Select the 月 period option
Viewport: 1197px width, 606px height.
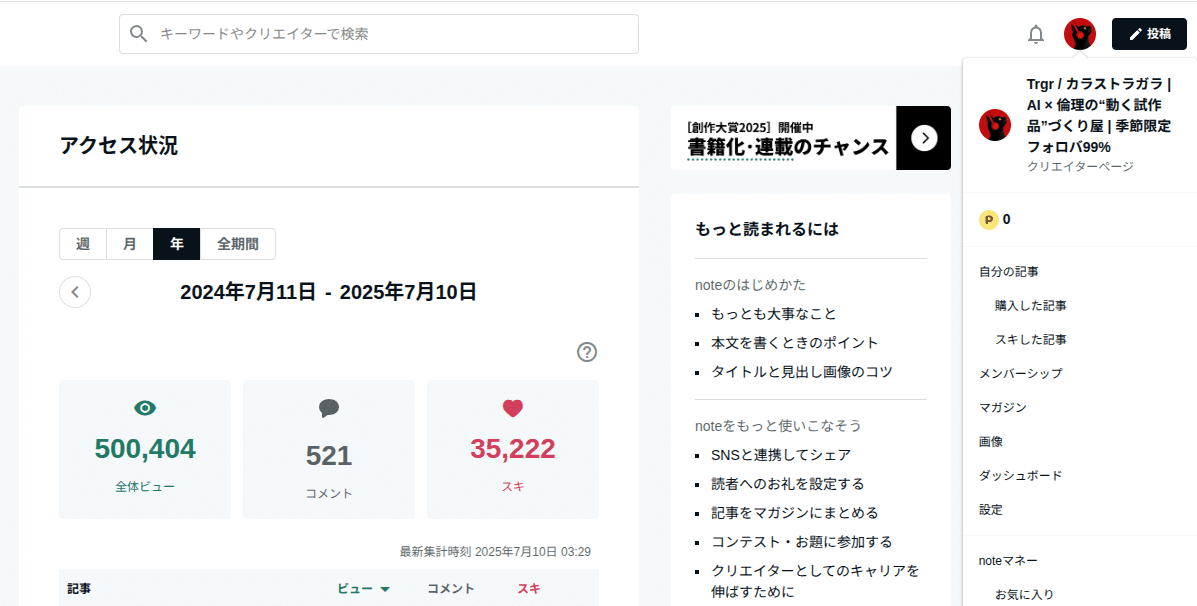(129, 243)
